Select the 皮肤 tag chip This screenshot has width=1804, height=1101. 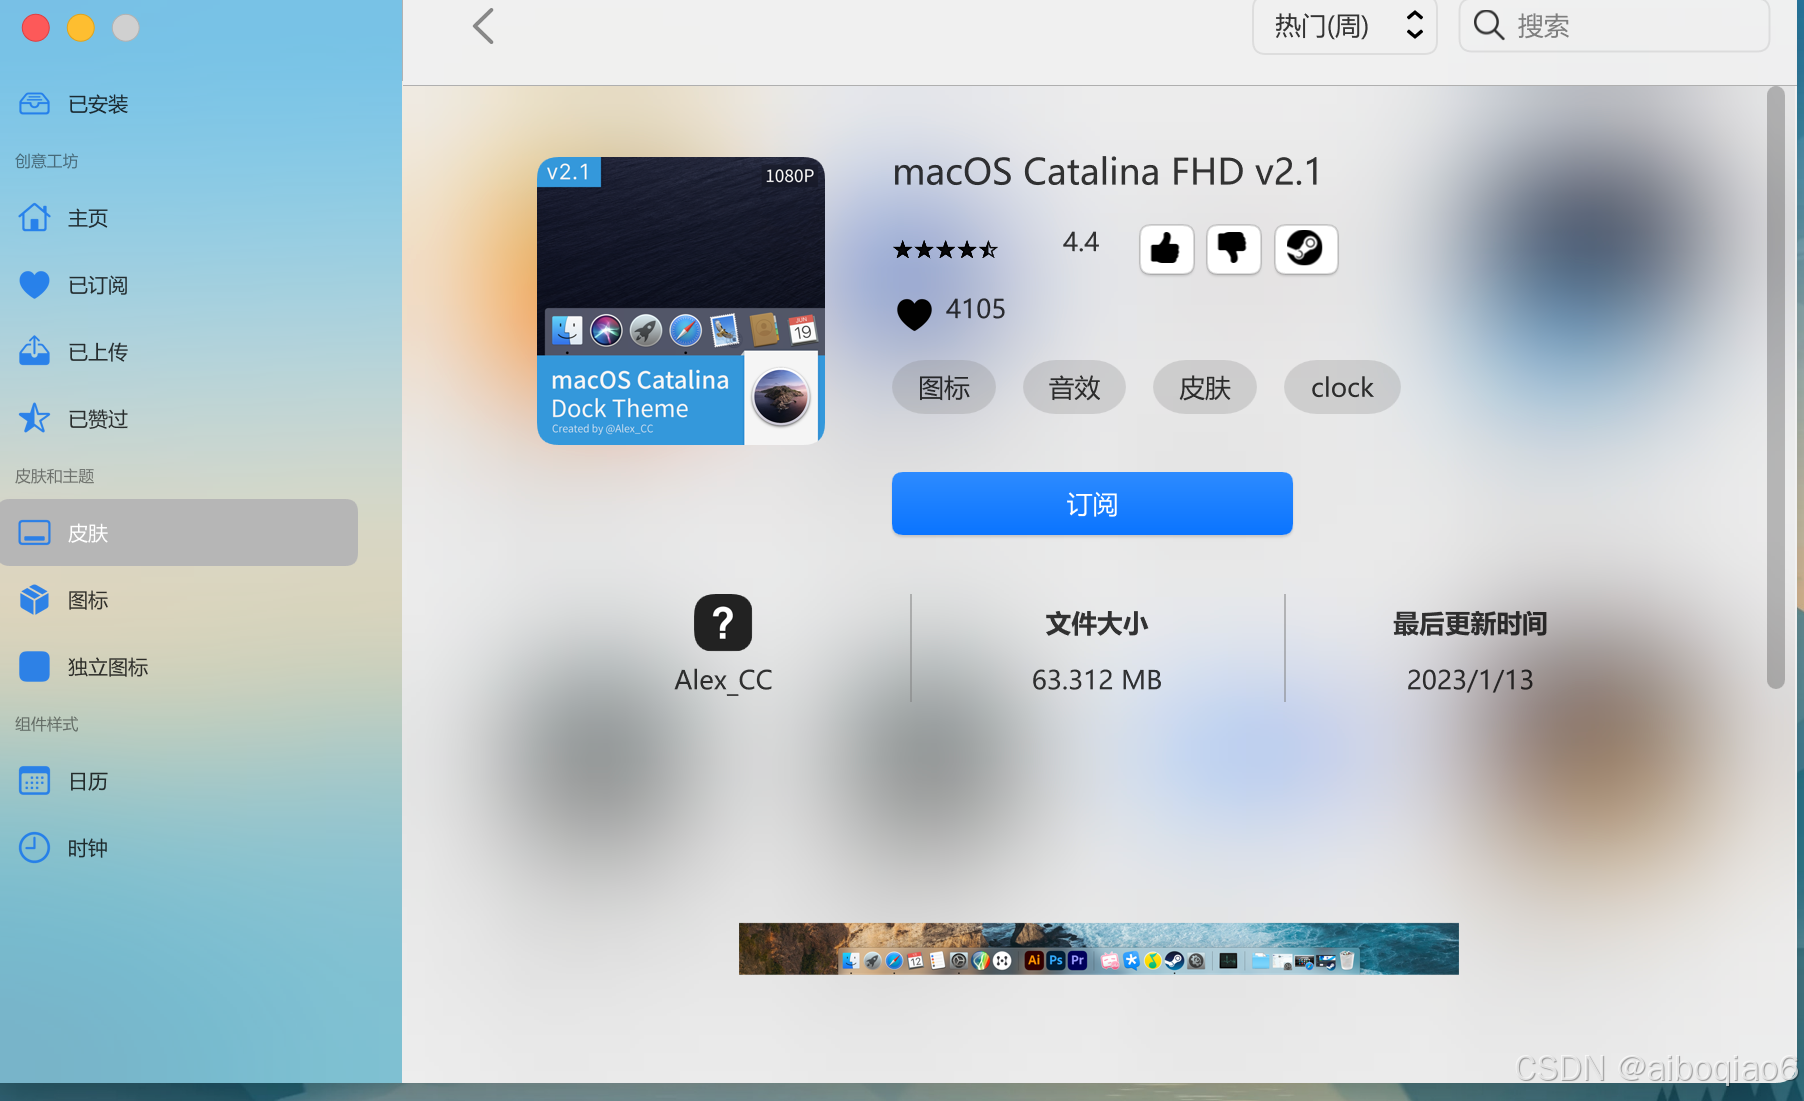point(1204,387)
